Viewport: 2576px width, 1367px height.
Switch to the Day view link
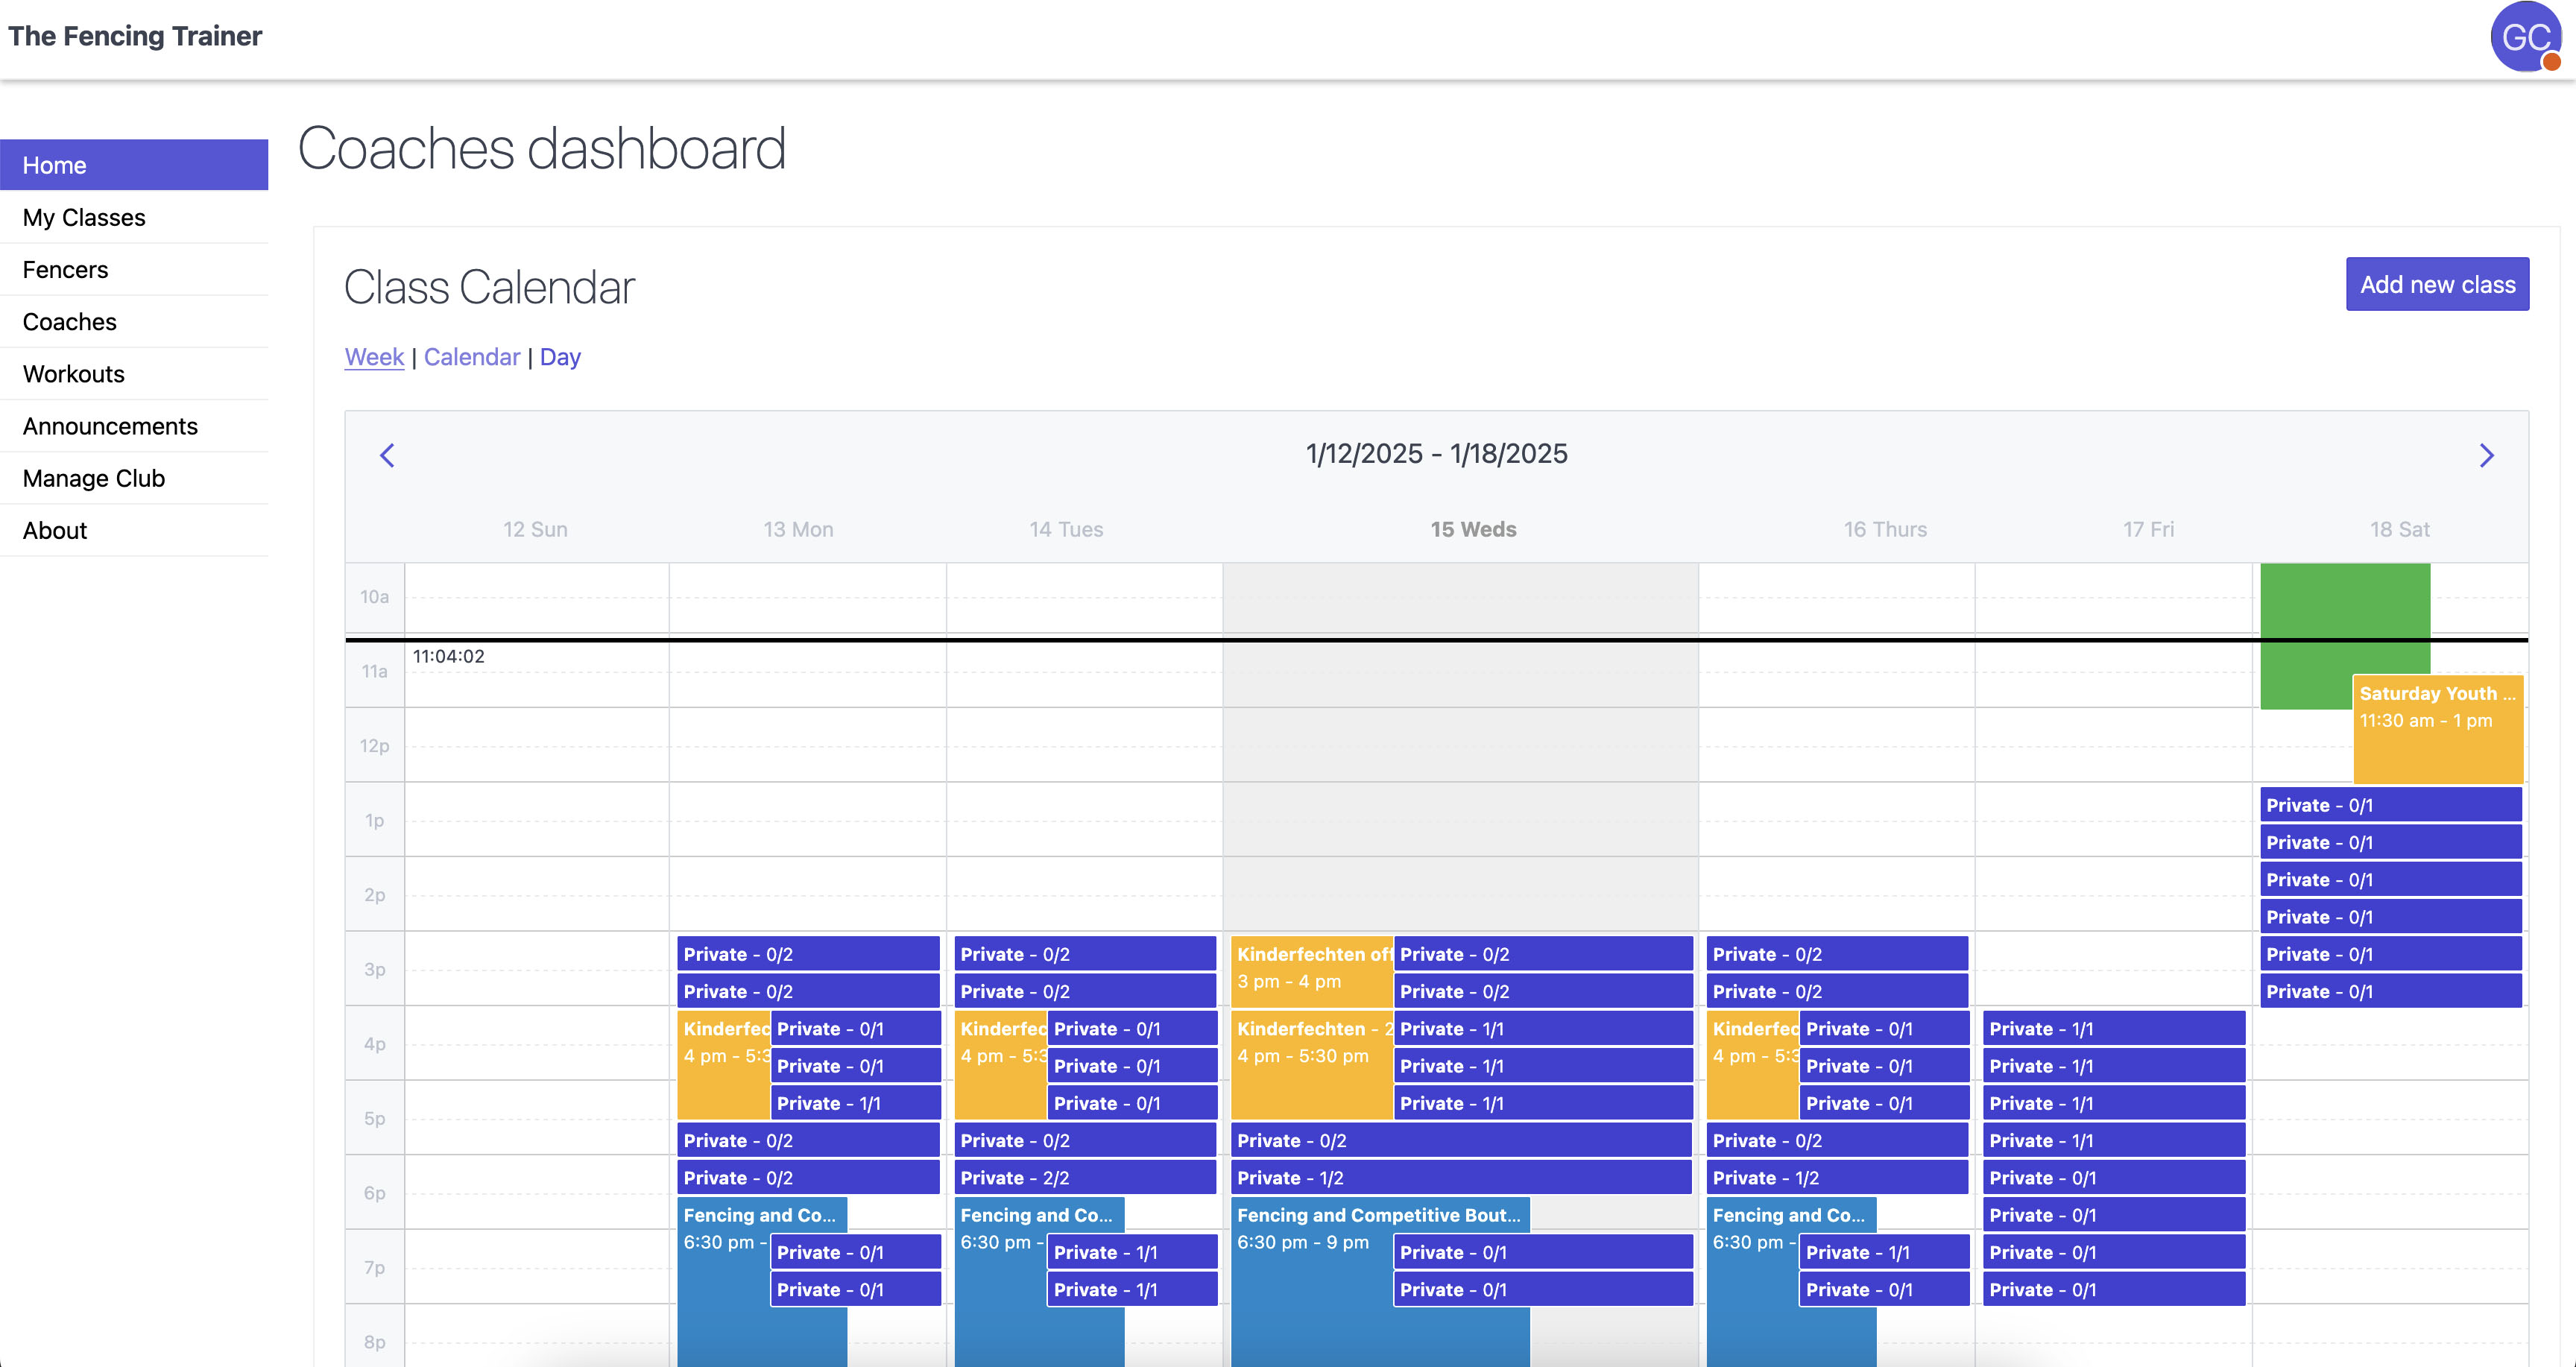tap(560, 357)
